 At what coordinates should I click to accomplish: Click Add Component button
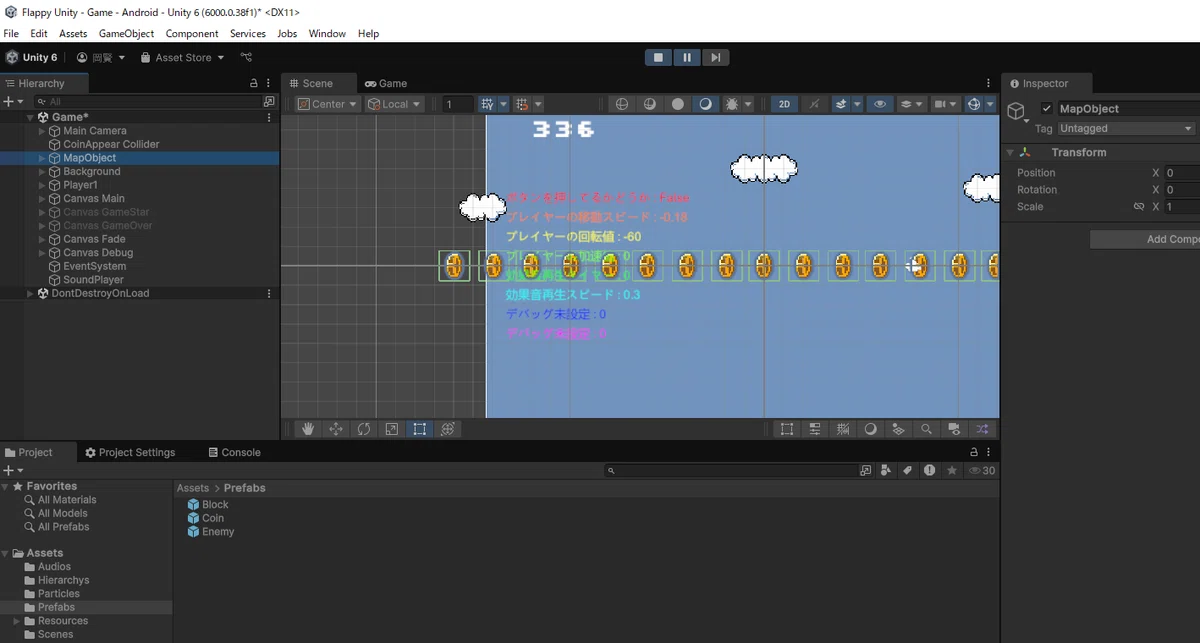1145,240
